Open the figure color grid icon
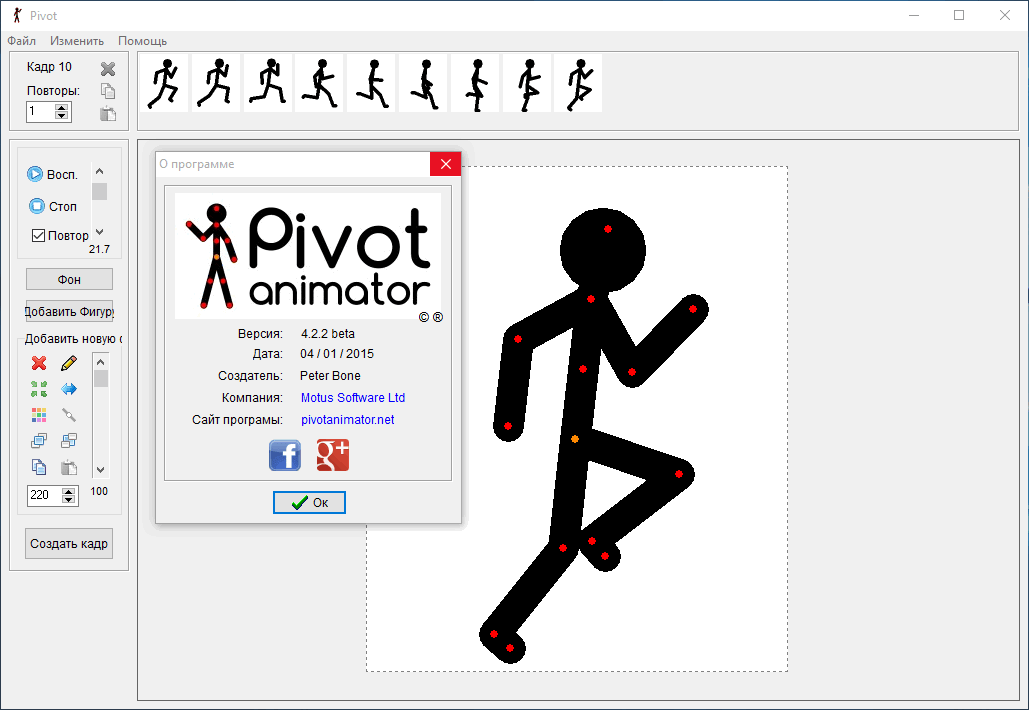This screenshot has height=710, width=1029. pyautogui.click(x=39, y=415)
